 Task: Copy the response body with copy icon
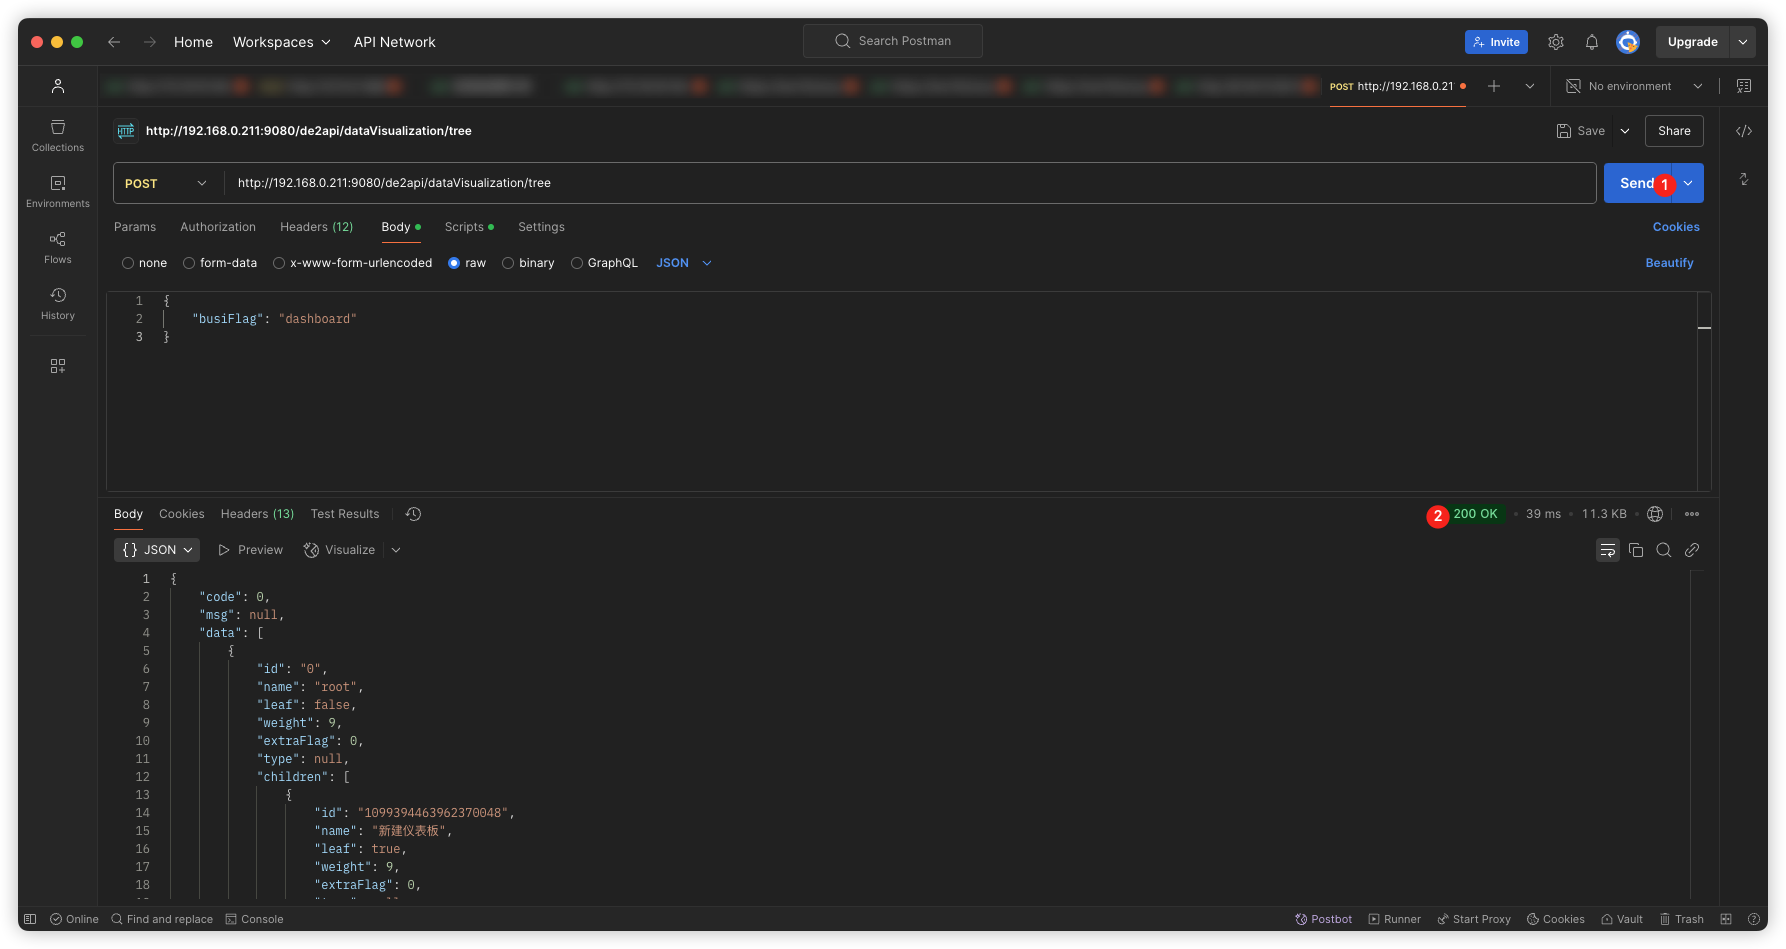point(1636,550)
